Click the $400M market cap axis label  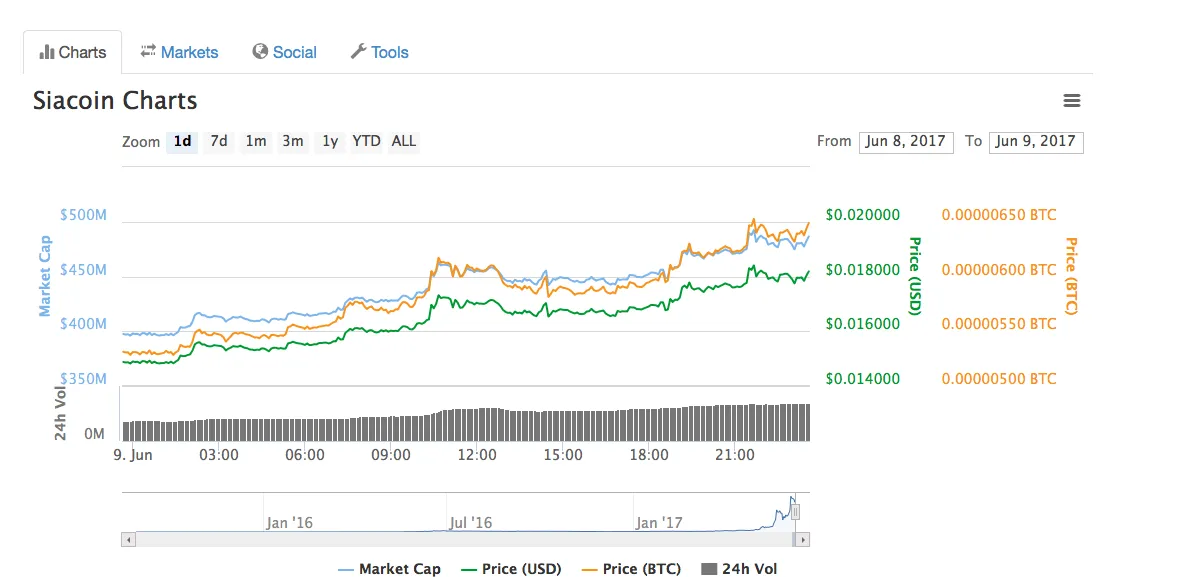coord(83,324)
